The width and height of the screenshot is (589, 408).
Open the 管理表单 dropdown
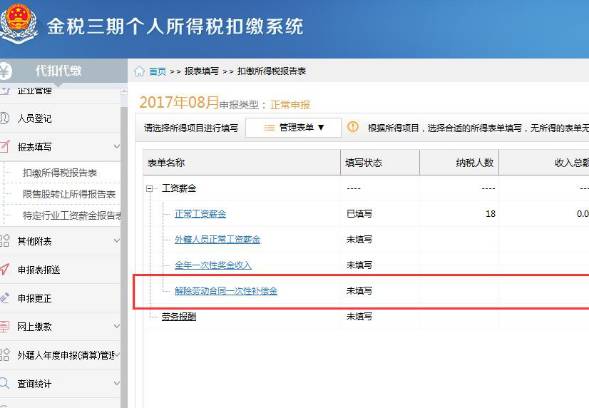click(x=293, y=128)
